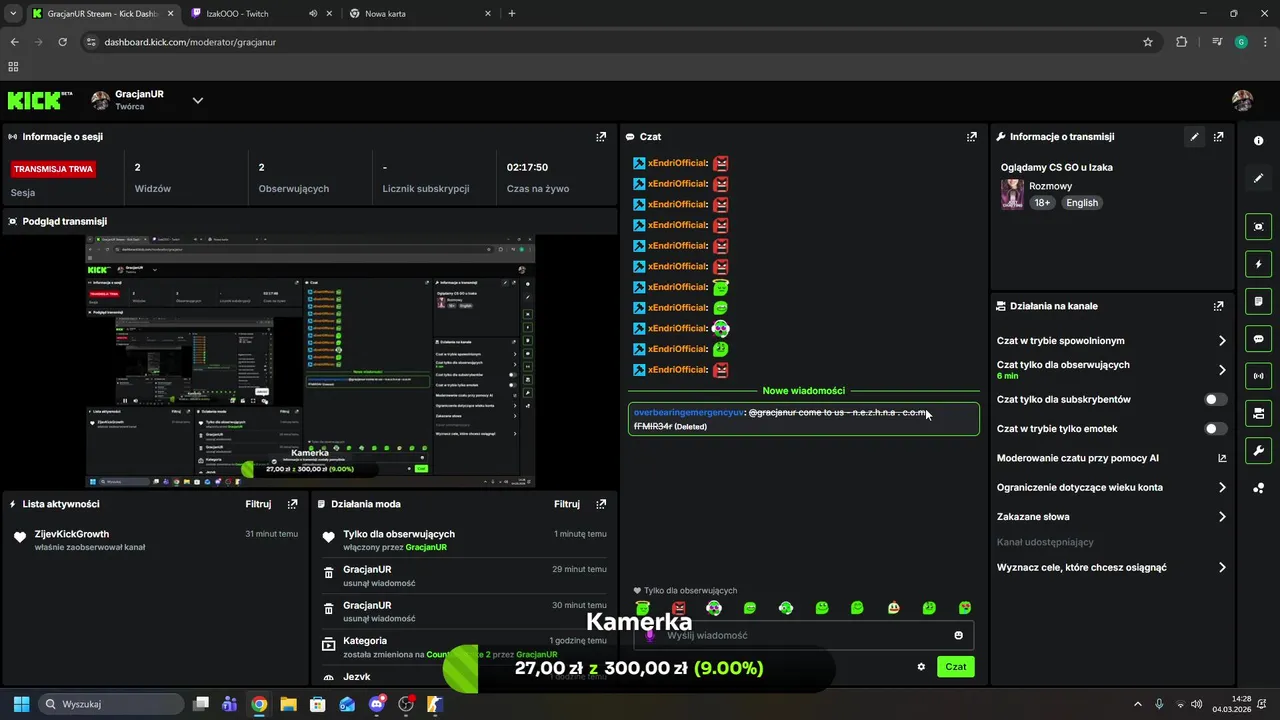1280x720 pixels.
Task: Open Windows Start menu
Action: [21, 704]
